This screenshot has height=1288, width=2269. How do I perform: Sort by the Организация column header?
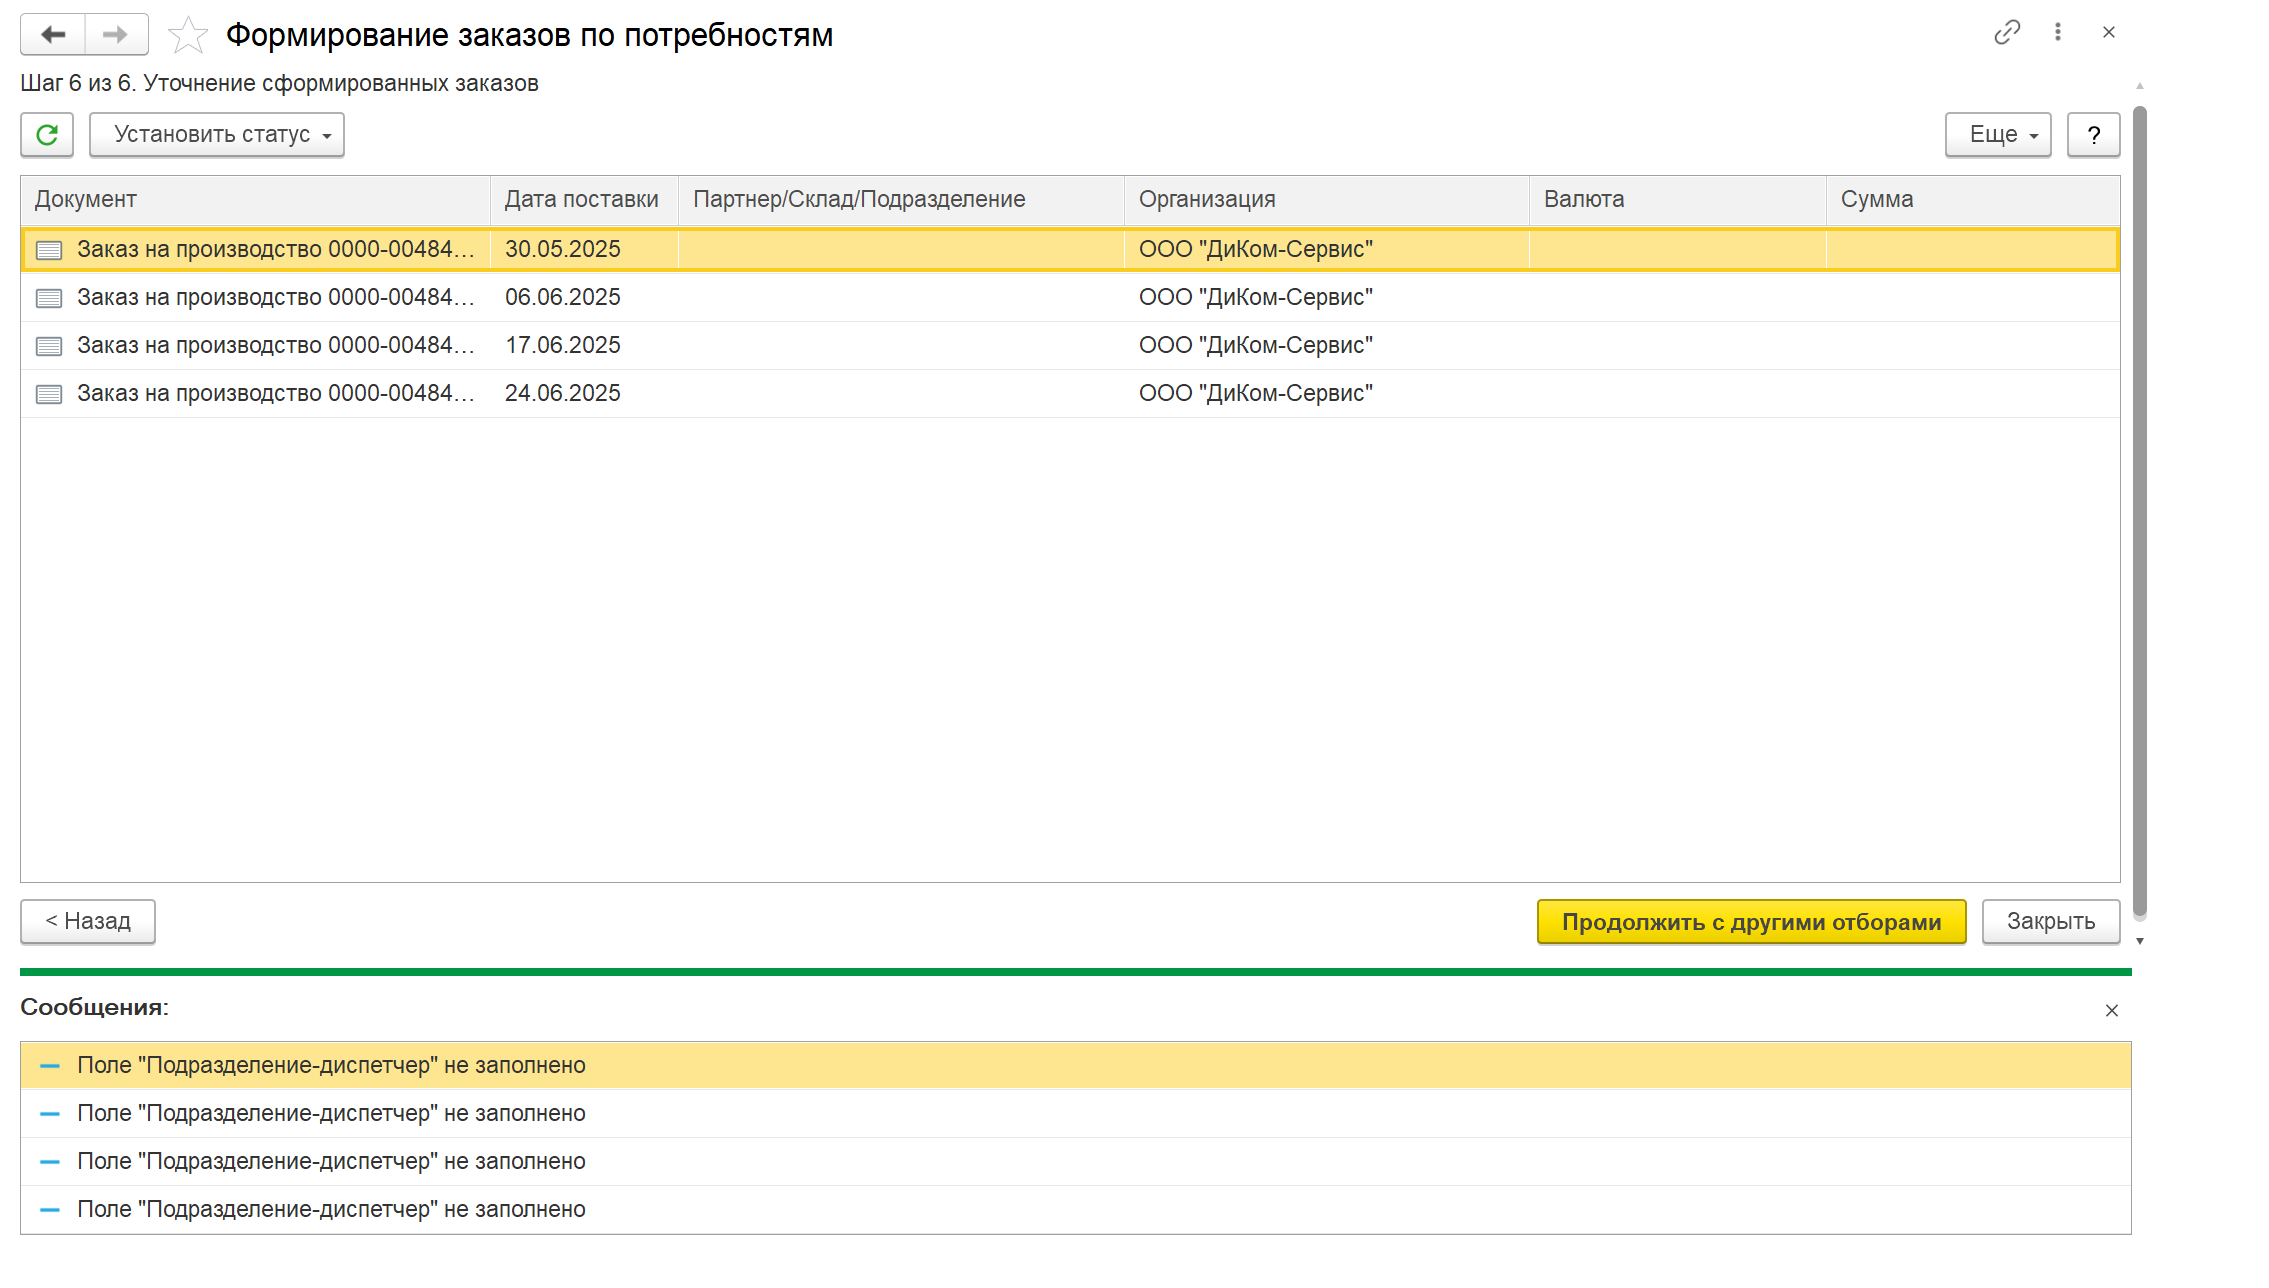tap(1206, 200)
